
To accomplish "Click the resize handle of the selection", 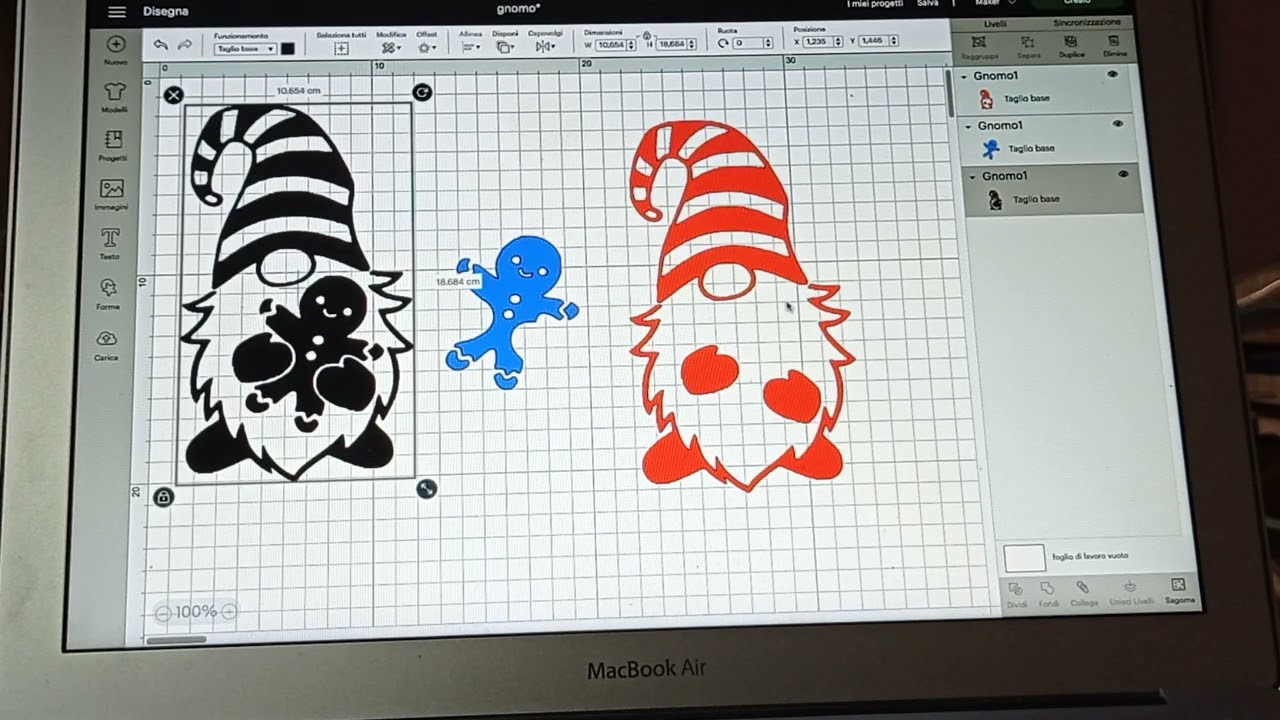I will coord(427,488).
